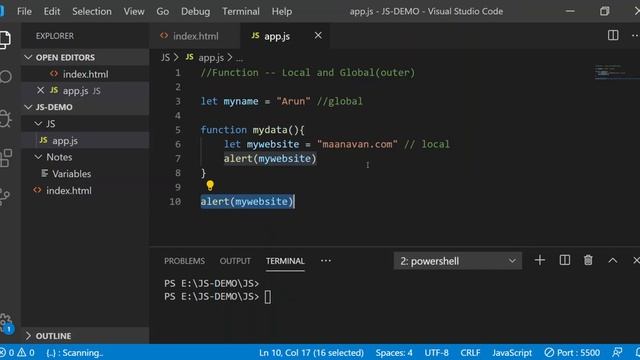
Task: Open the View menu
Action: [x=134, y=11]
